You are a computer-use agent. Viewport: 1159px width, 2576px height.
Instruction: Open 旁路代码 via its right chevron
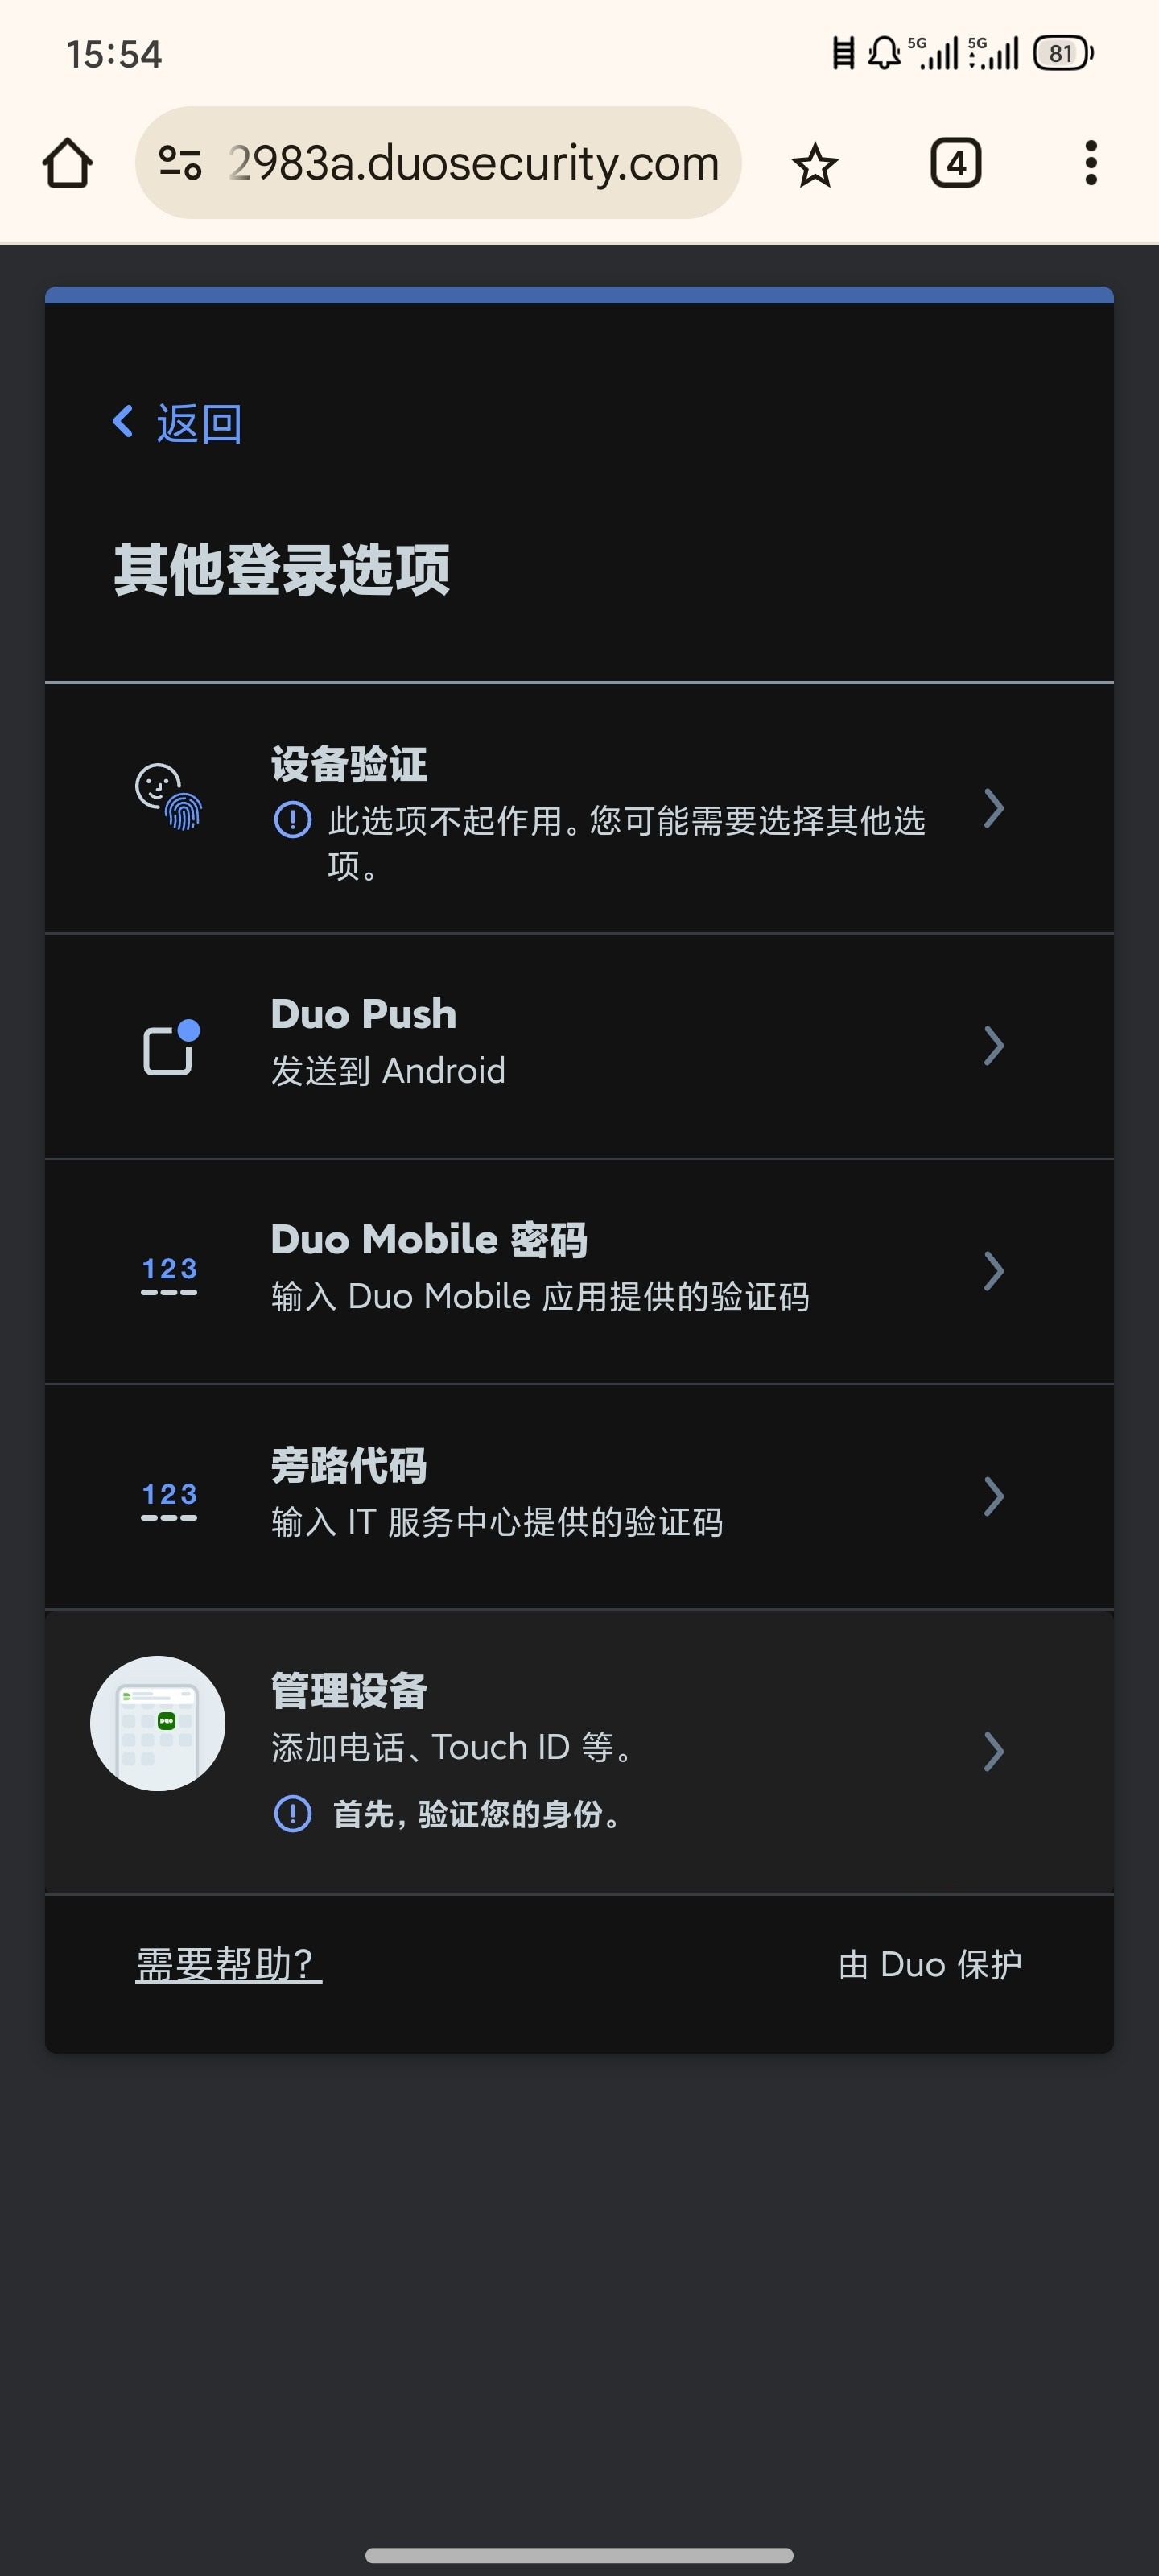point(993,1496)
